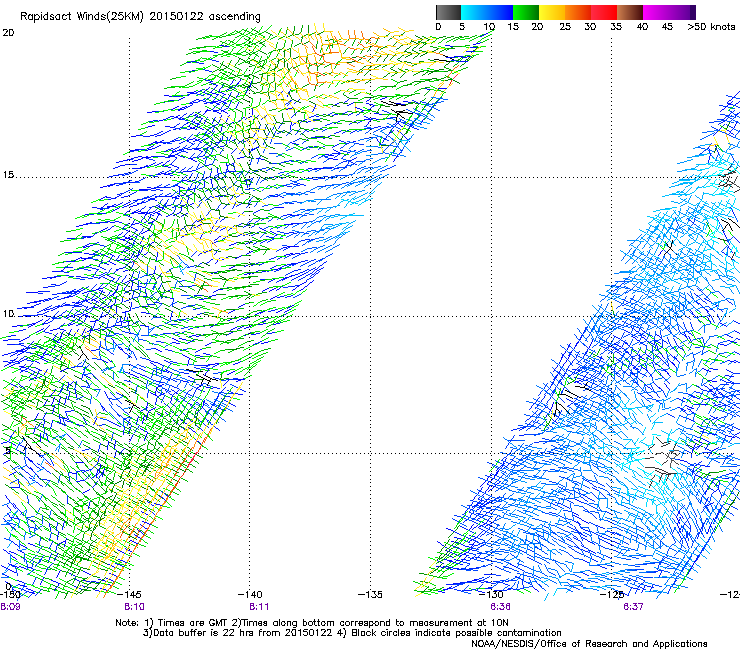Click the orange 25–30 knots color band
The height and width of the screenshot is (650, 740).
tap(578, 12)
